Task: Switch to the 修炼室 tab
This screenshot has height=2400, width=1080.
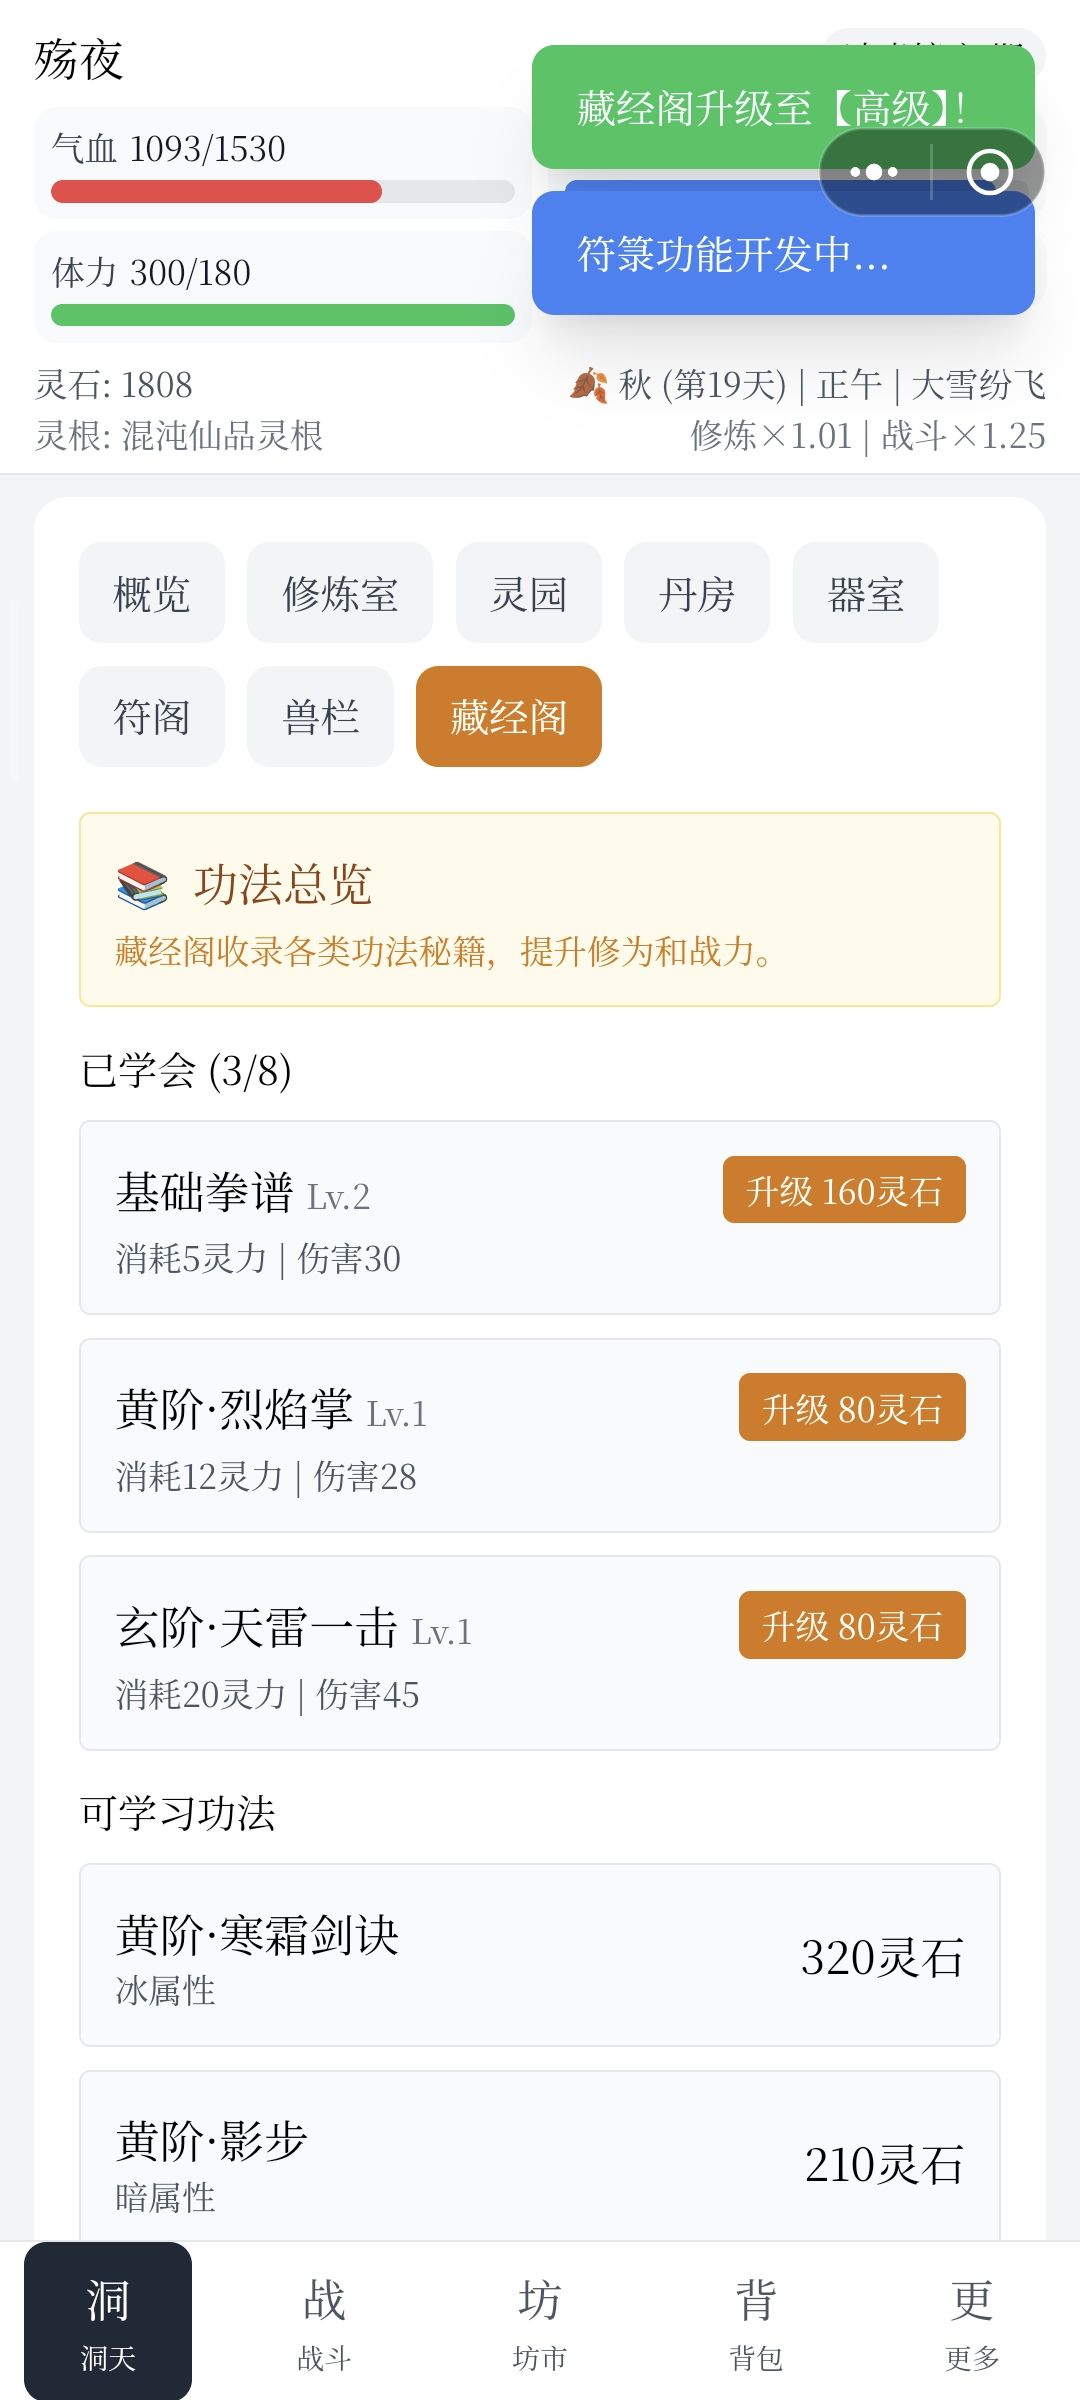Action: click(x=340, y=593)
